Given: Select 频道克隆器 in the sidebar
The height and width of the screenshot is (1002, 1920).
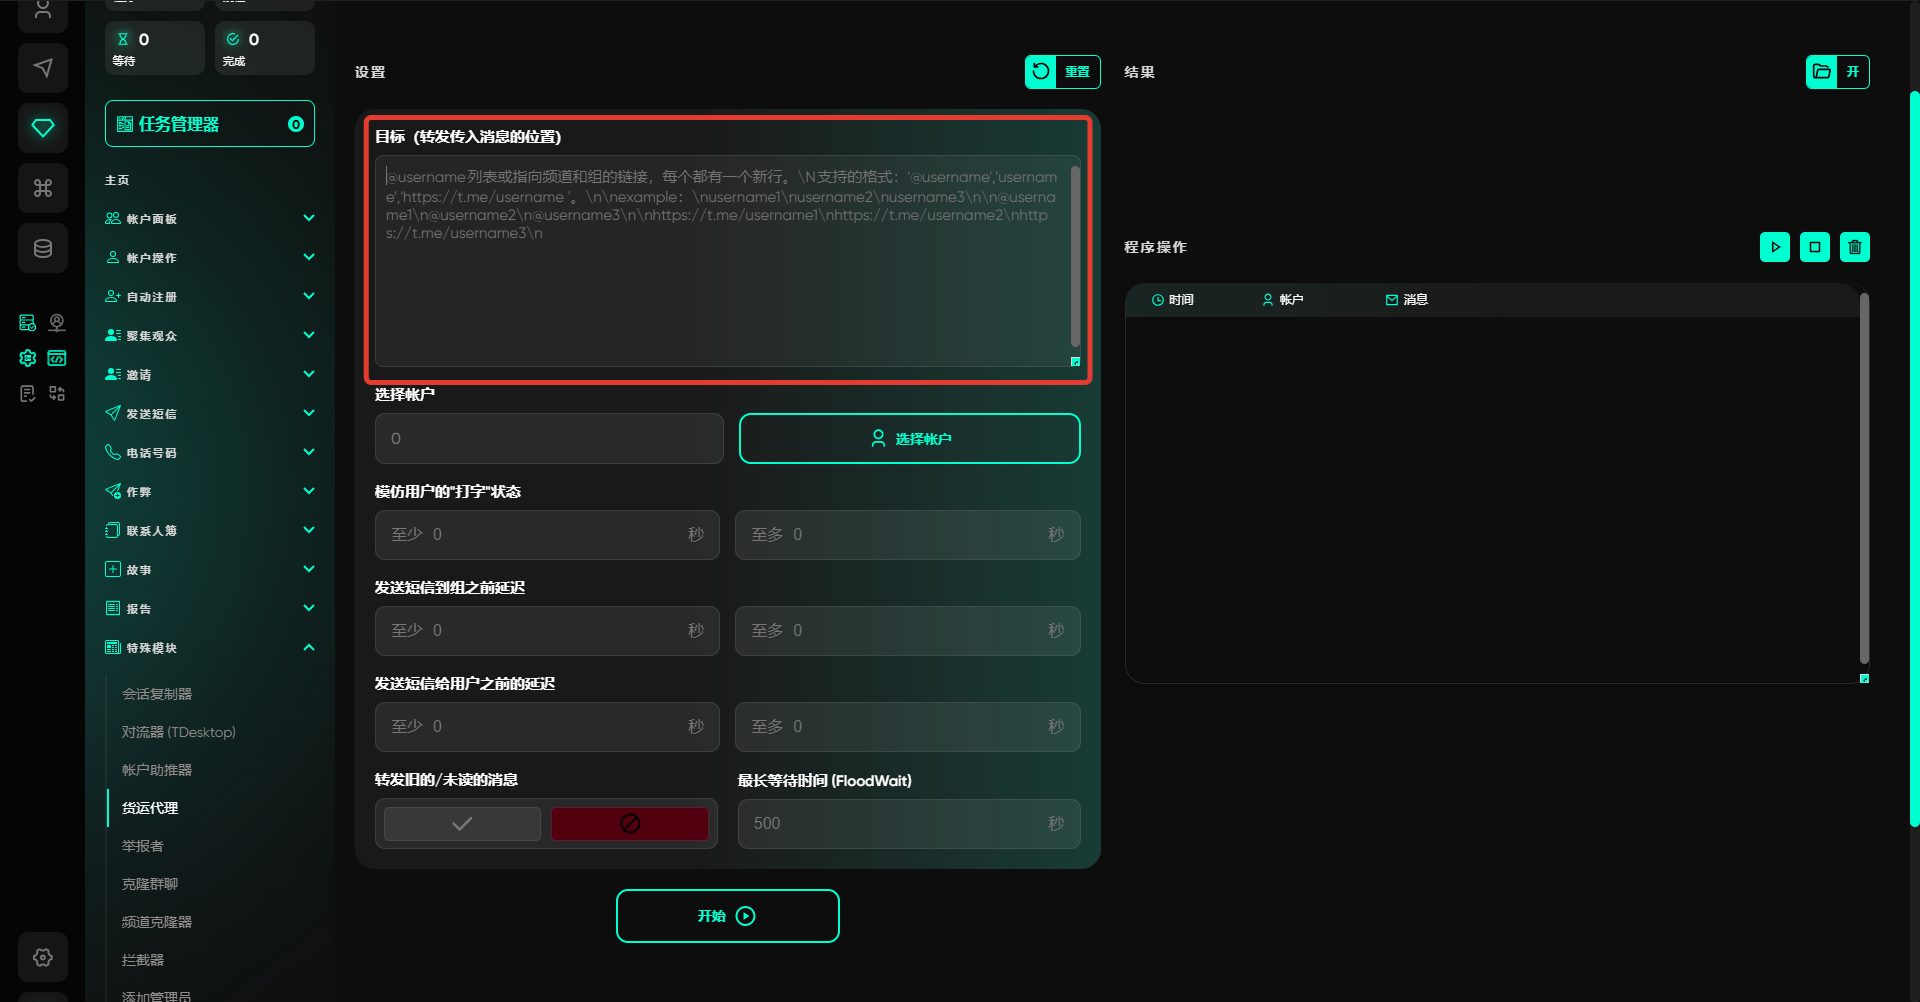Looking at the screenshot, I should [157, 922].
